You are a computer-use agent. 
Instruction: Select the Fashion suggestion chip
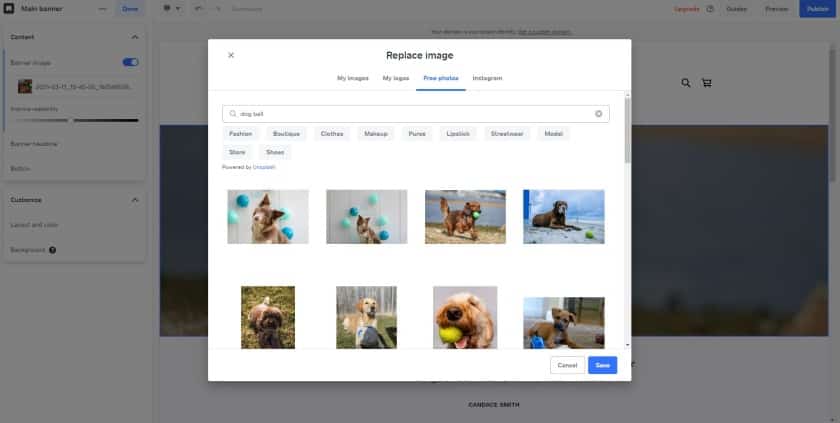pyautogui.click(x=241, y=134)
